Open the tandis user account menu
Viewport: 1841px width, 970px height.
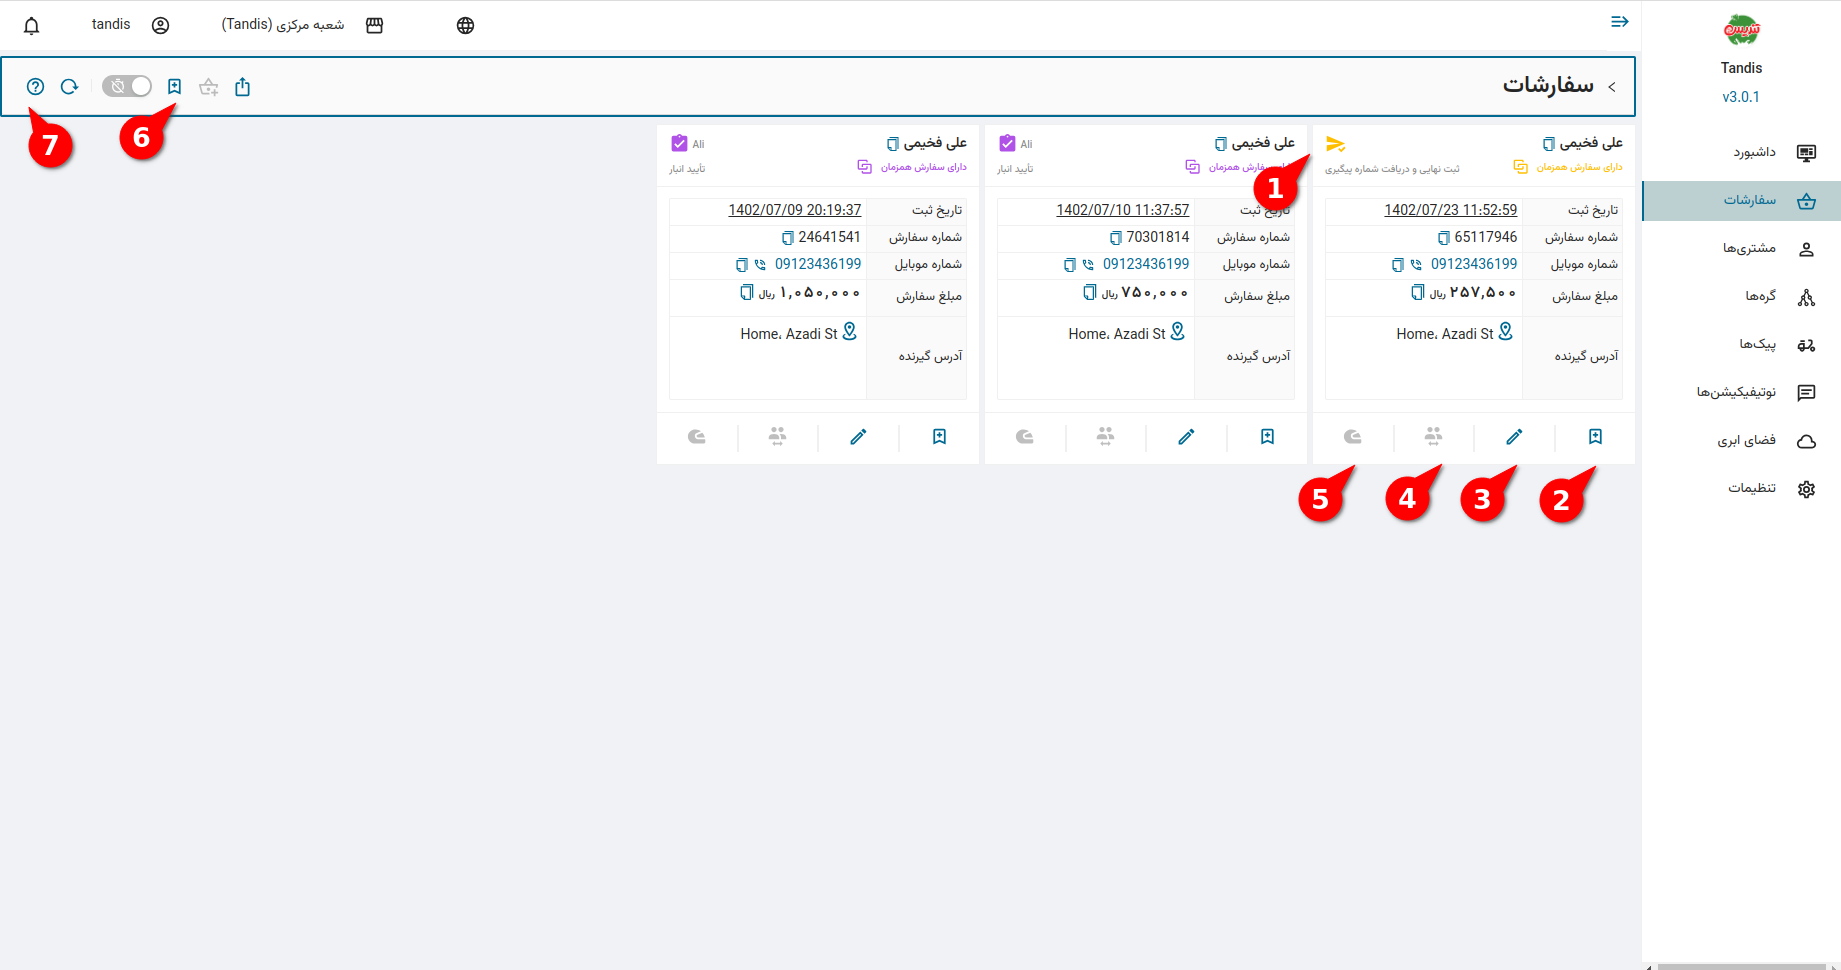point(130,25)
